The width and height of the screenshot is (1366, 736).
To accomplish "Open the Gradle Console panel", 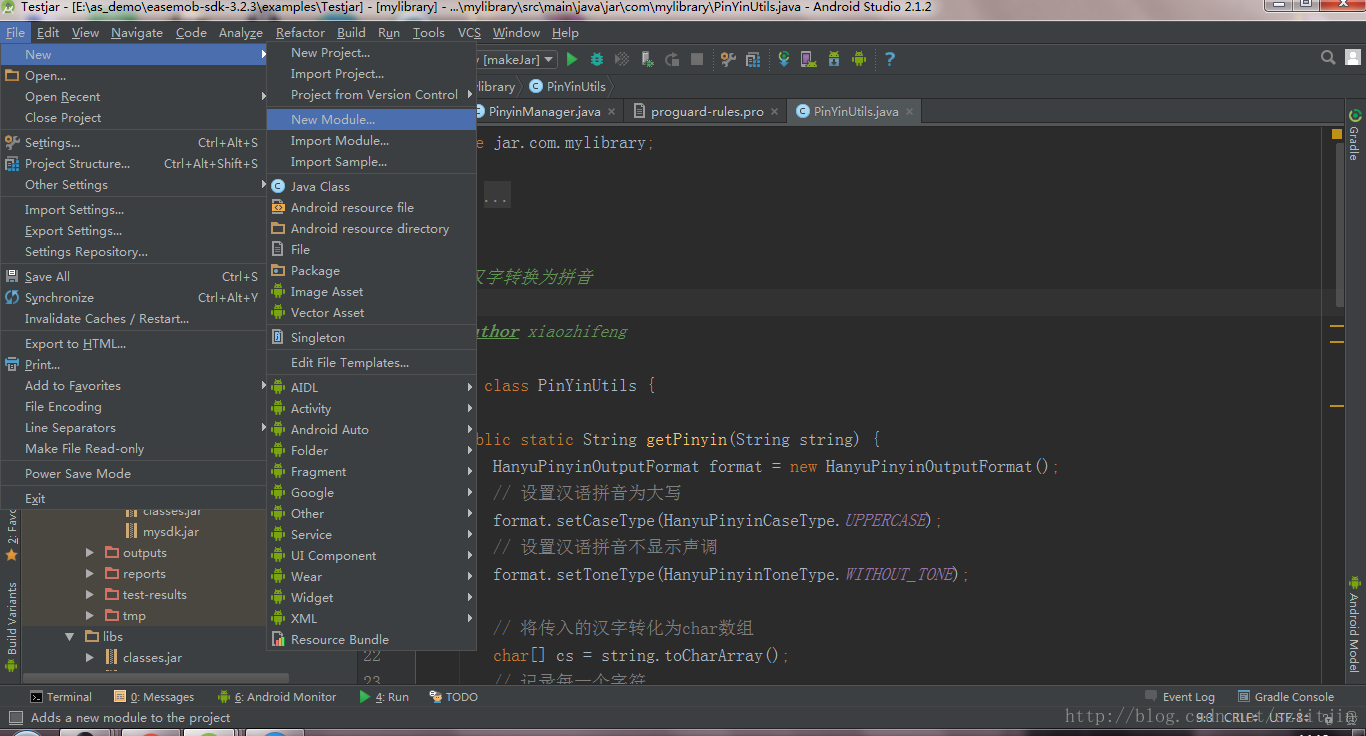I will tap(1286, 697).
